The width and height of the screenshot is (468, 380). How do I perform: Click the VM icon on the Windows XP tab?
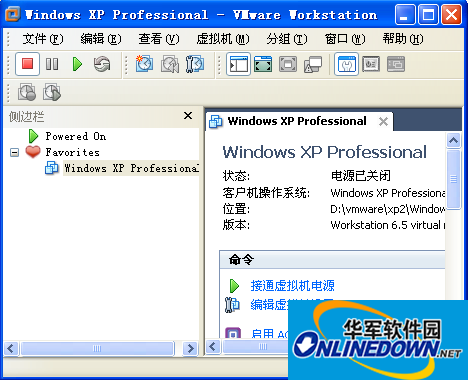coord(215,122)
